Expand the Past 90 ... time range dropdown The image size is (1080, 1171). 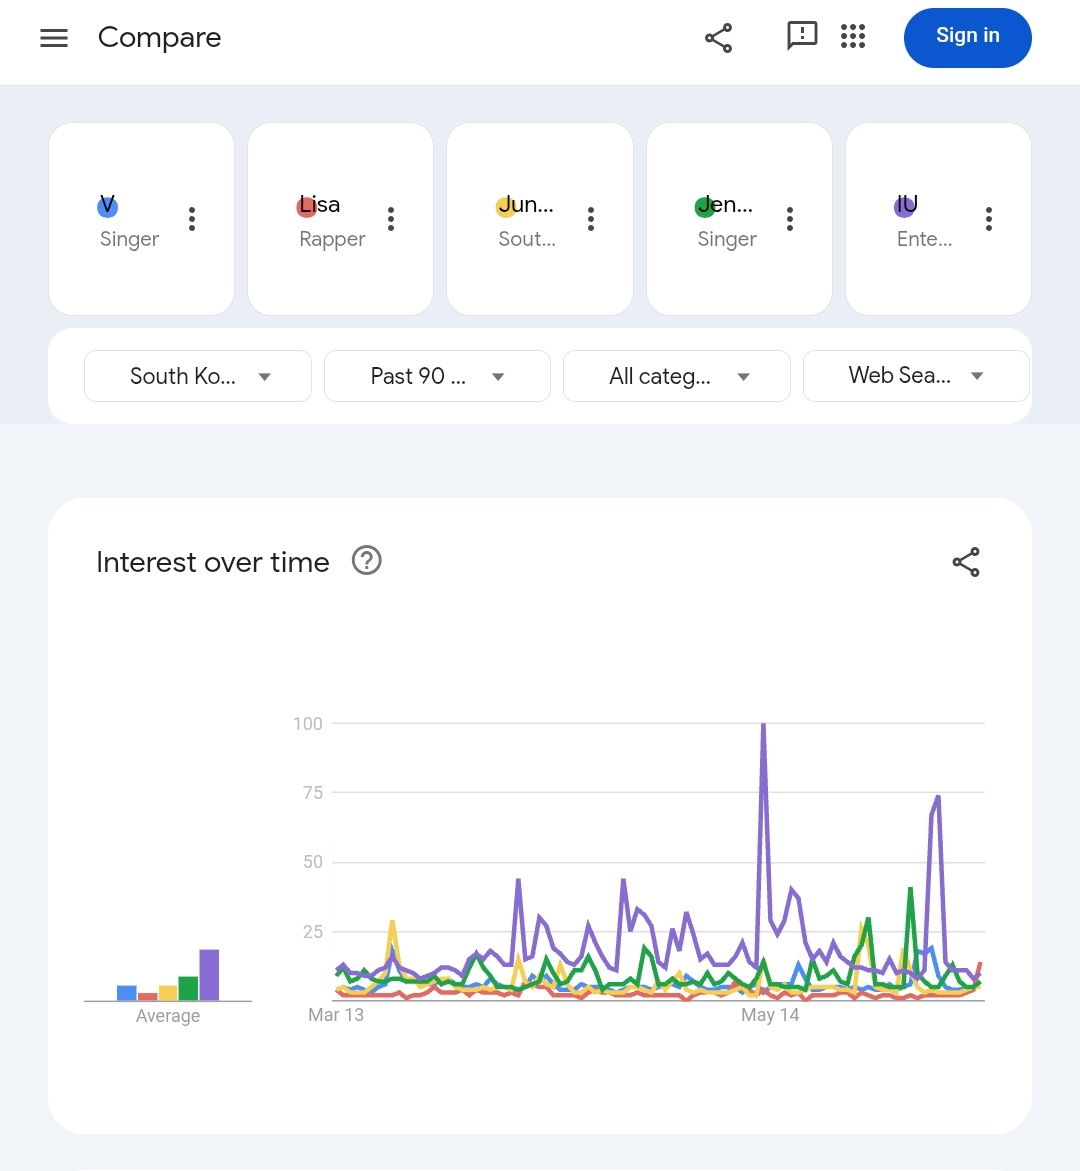coord(437,376)
